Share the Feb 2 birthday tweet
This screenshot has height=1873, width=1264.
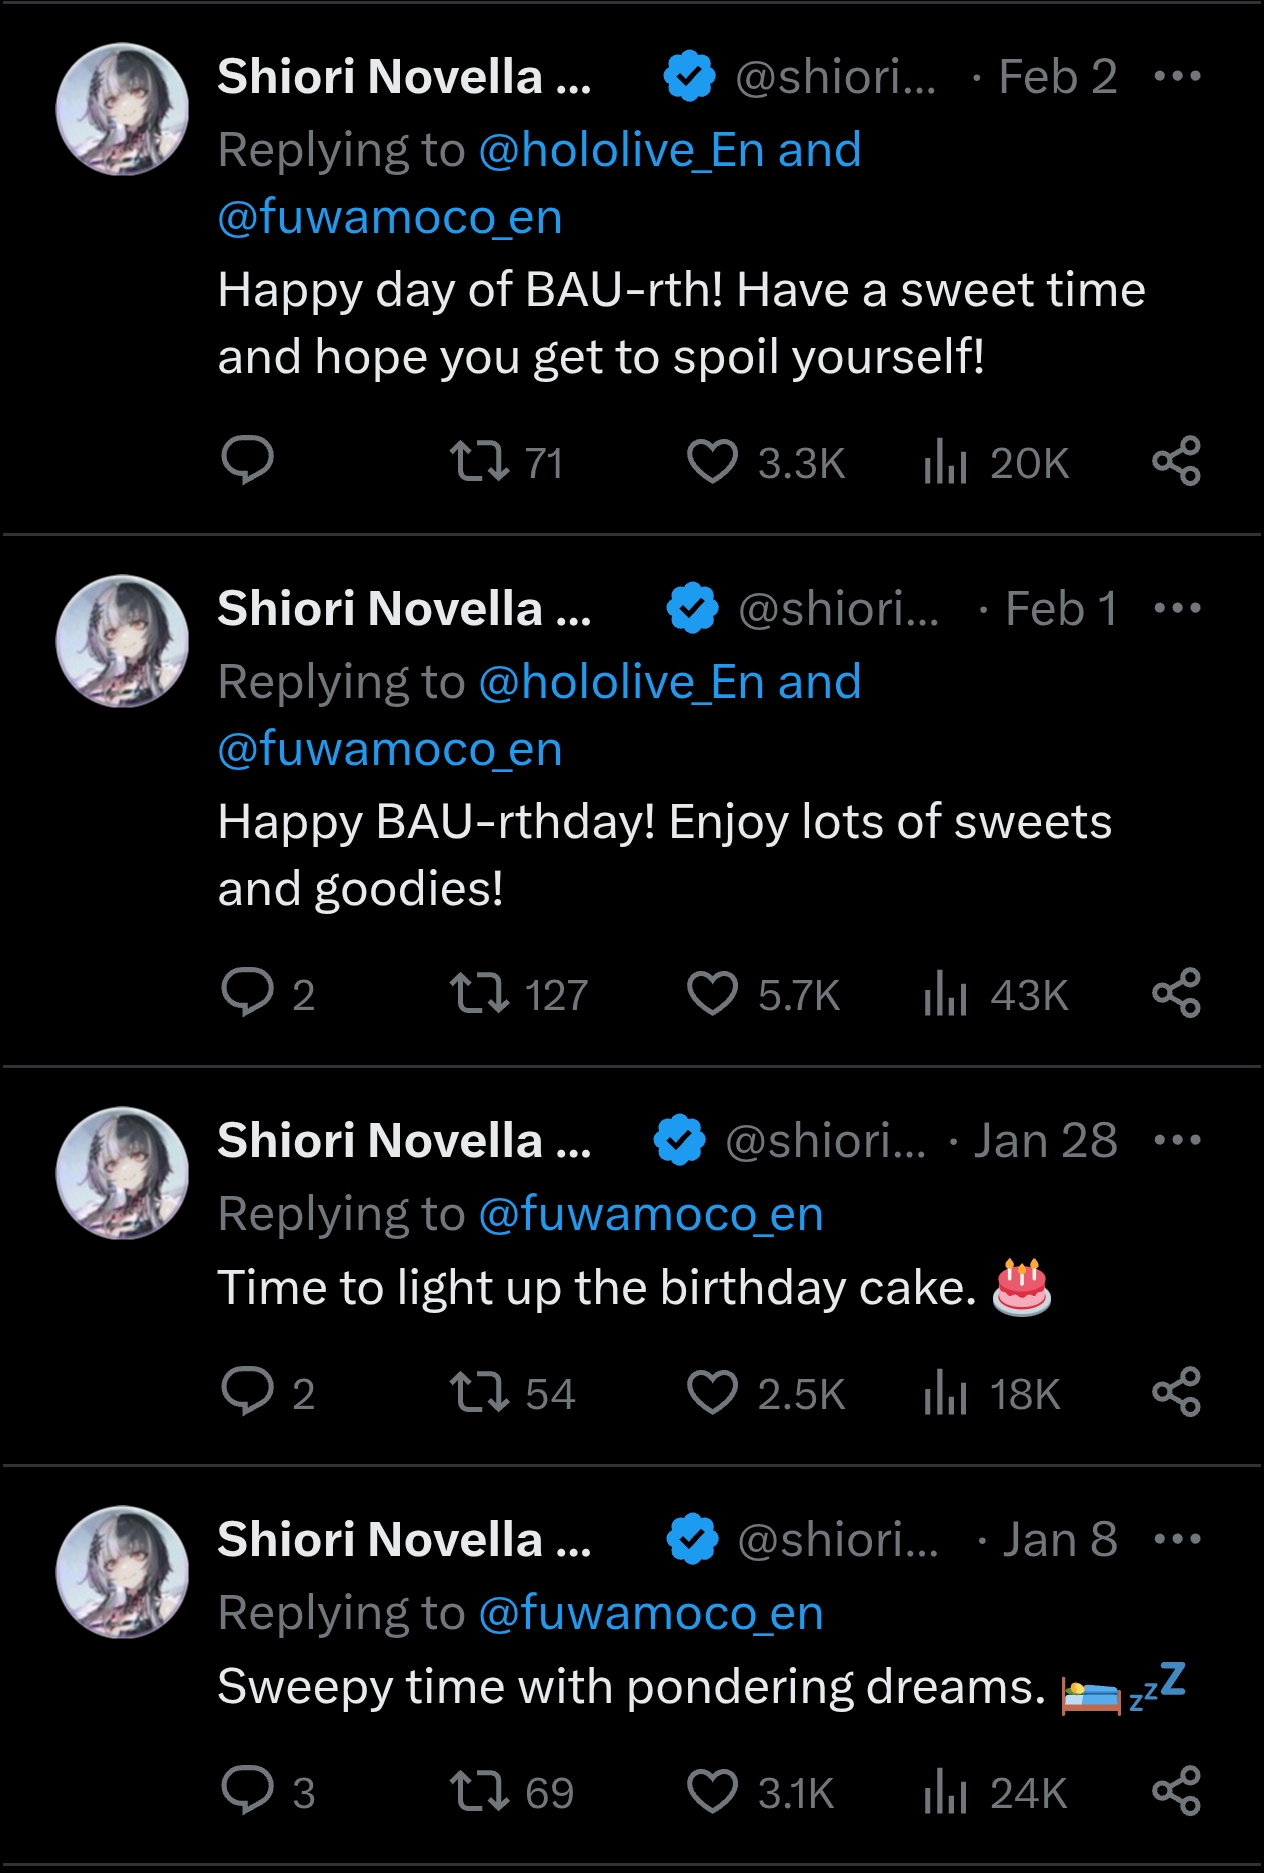tap(1176, 462)
